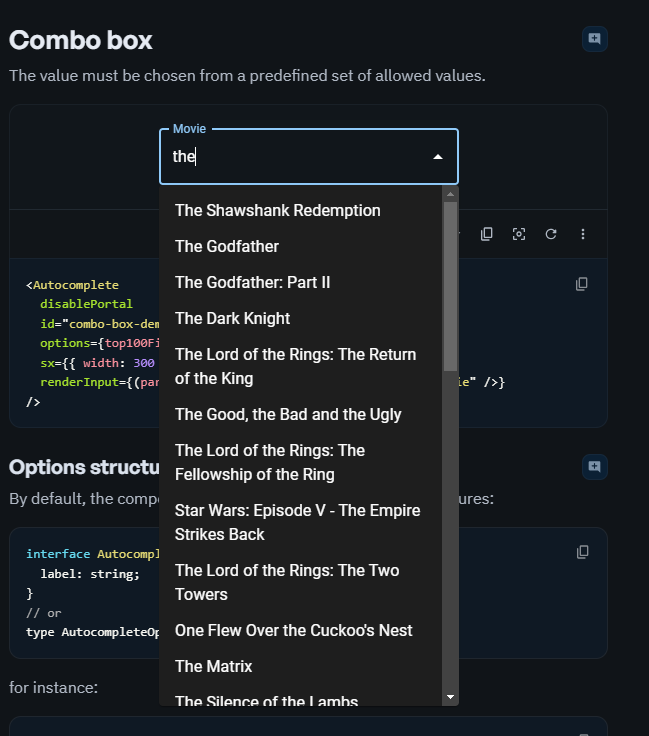The image size is (649, 736).
Task: Click the listbox scroll up arrow
Action: point(450,194)
